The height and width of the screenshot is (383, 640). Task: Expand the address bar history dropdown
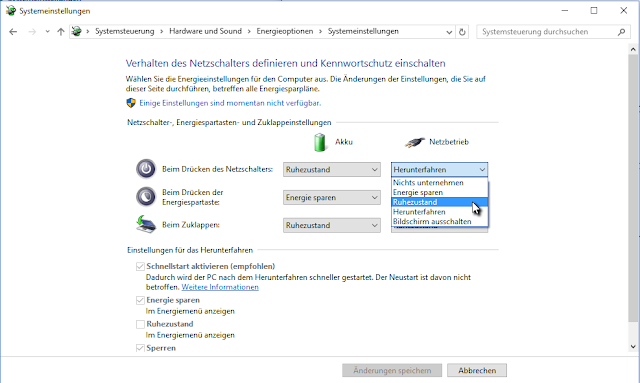[x=449, y=32]
